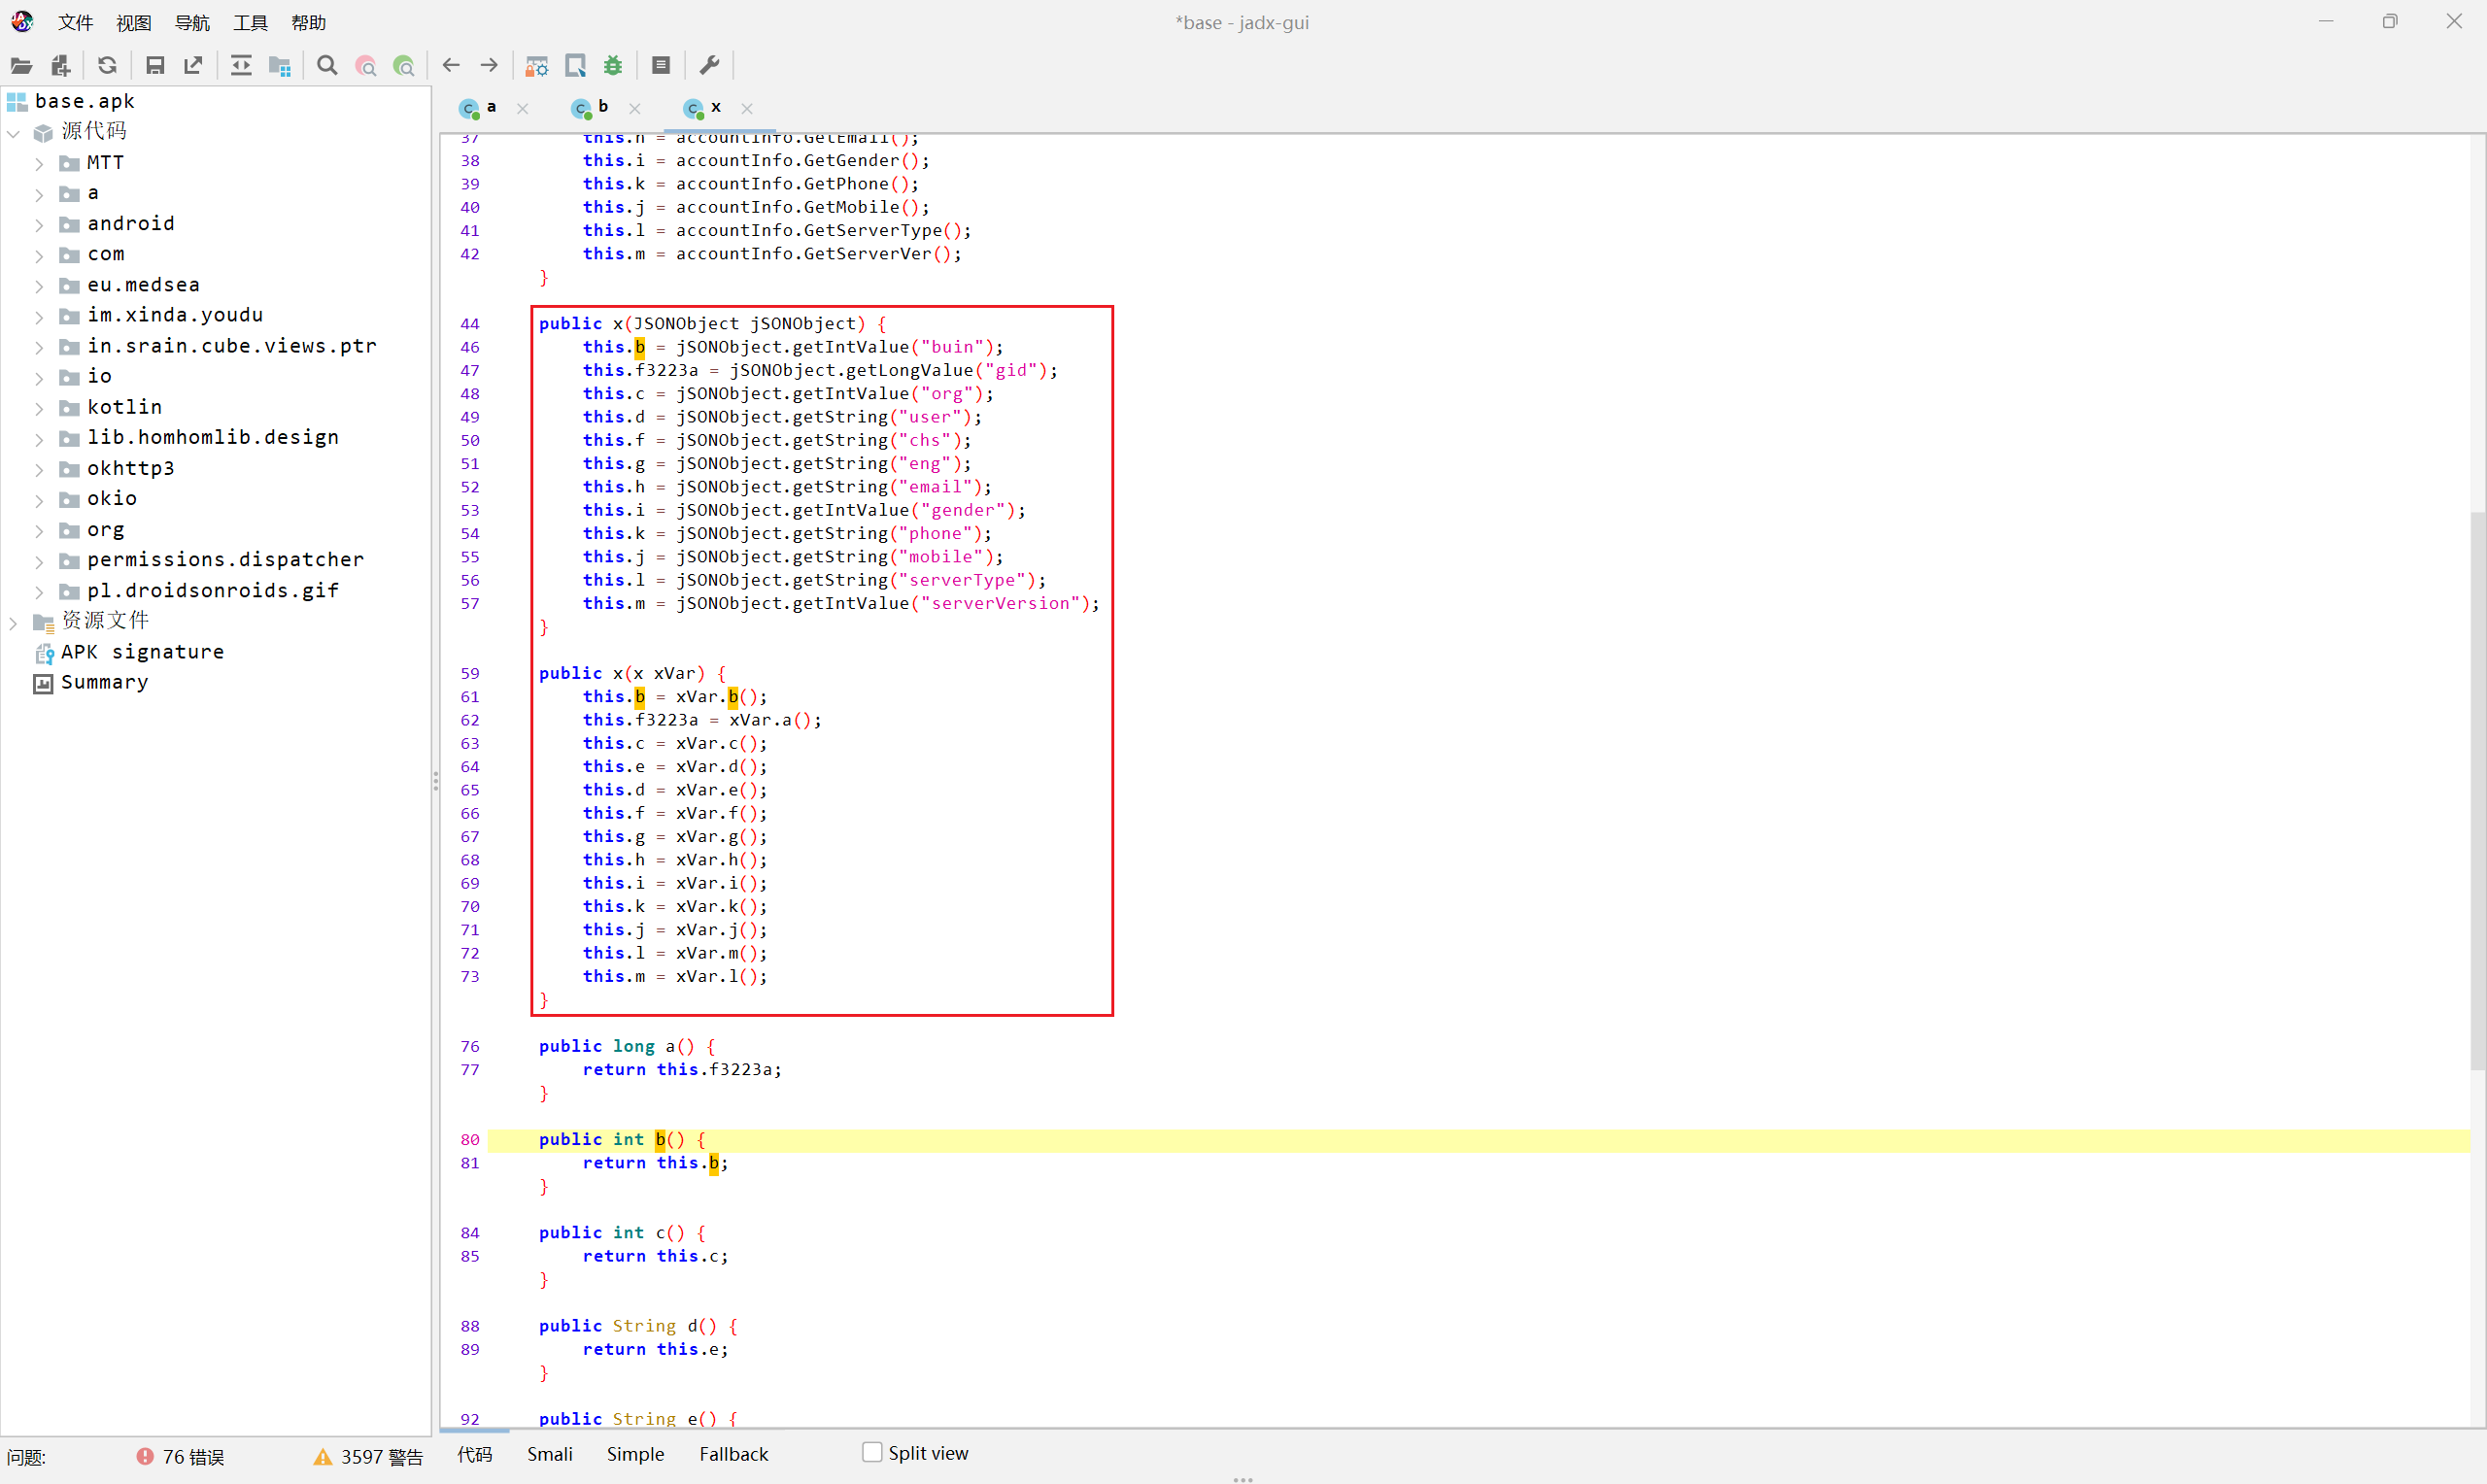Click the editor vertical scrollbar thumb
This screenshot has width=2487, height=1484.
click(2476, 790)
